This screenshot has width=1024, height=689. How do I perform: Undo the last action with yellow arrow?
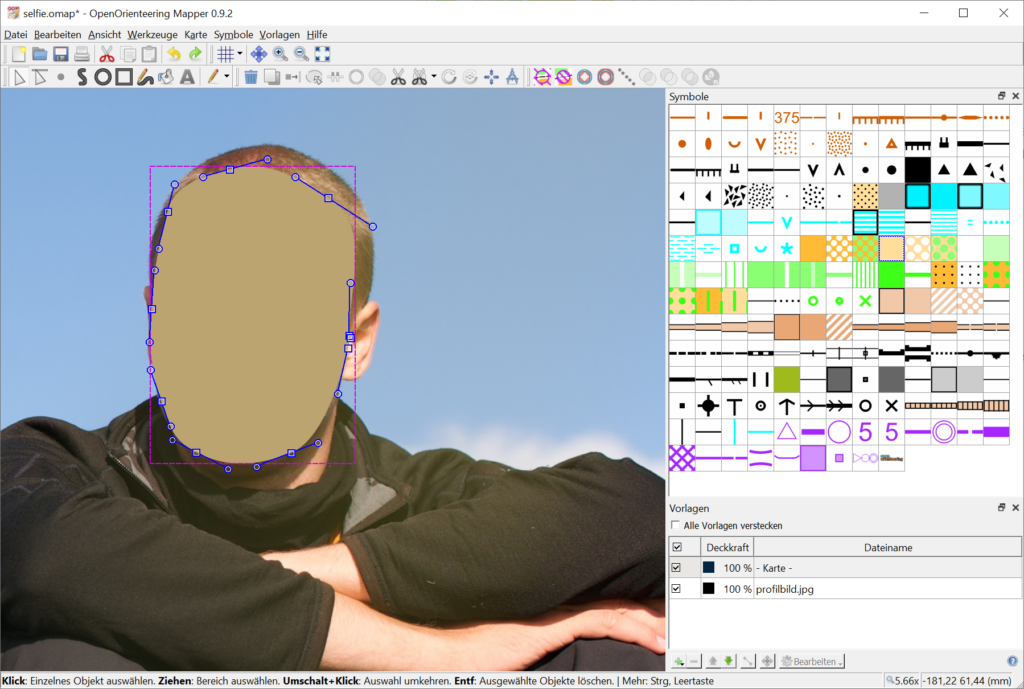pyautogui.click(x=174, y=54)
